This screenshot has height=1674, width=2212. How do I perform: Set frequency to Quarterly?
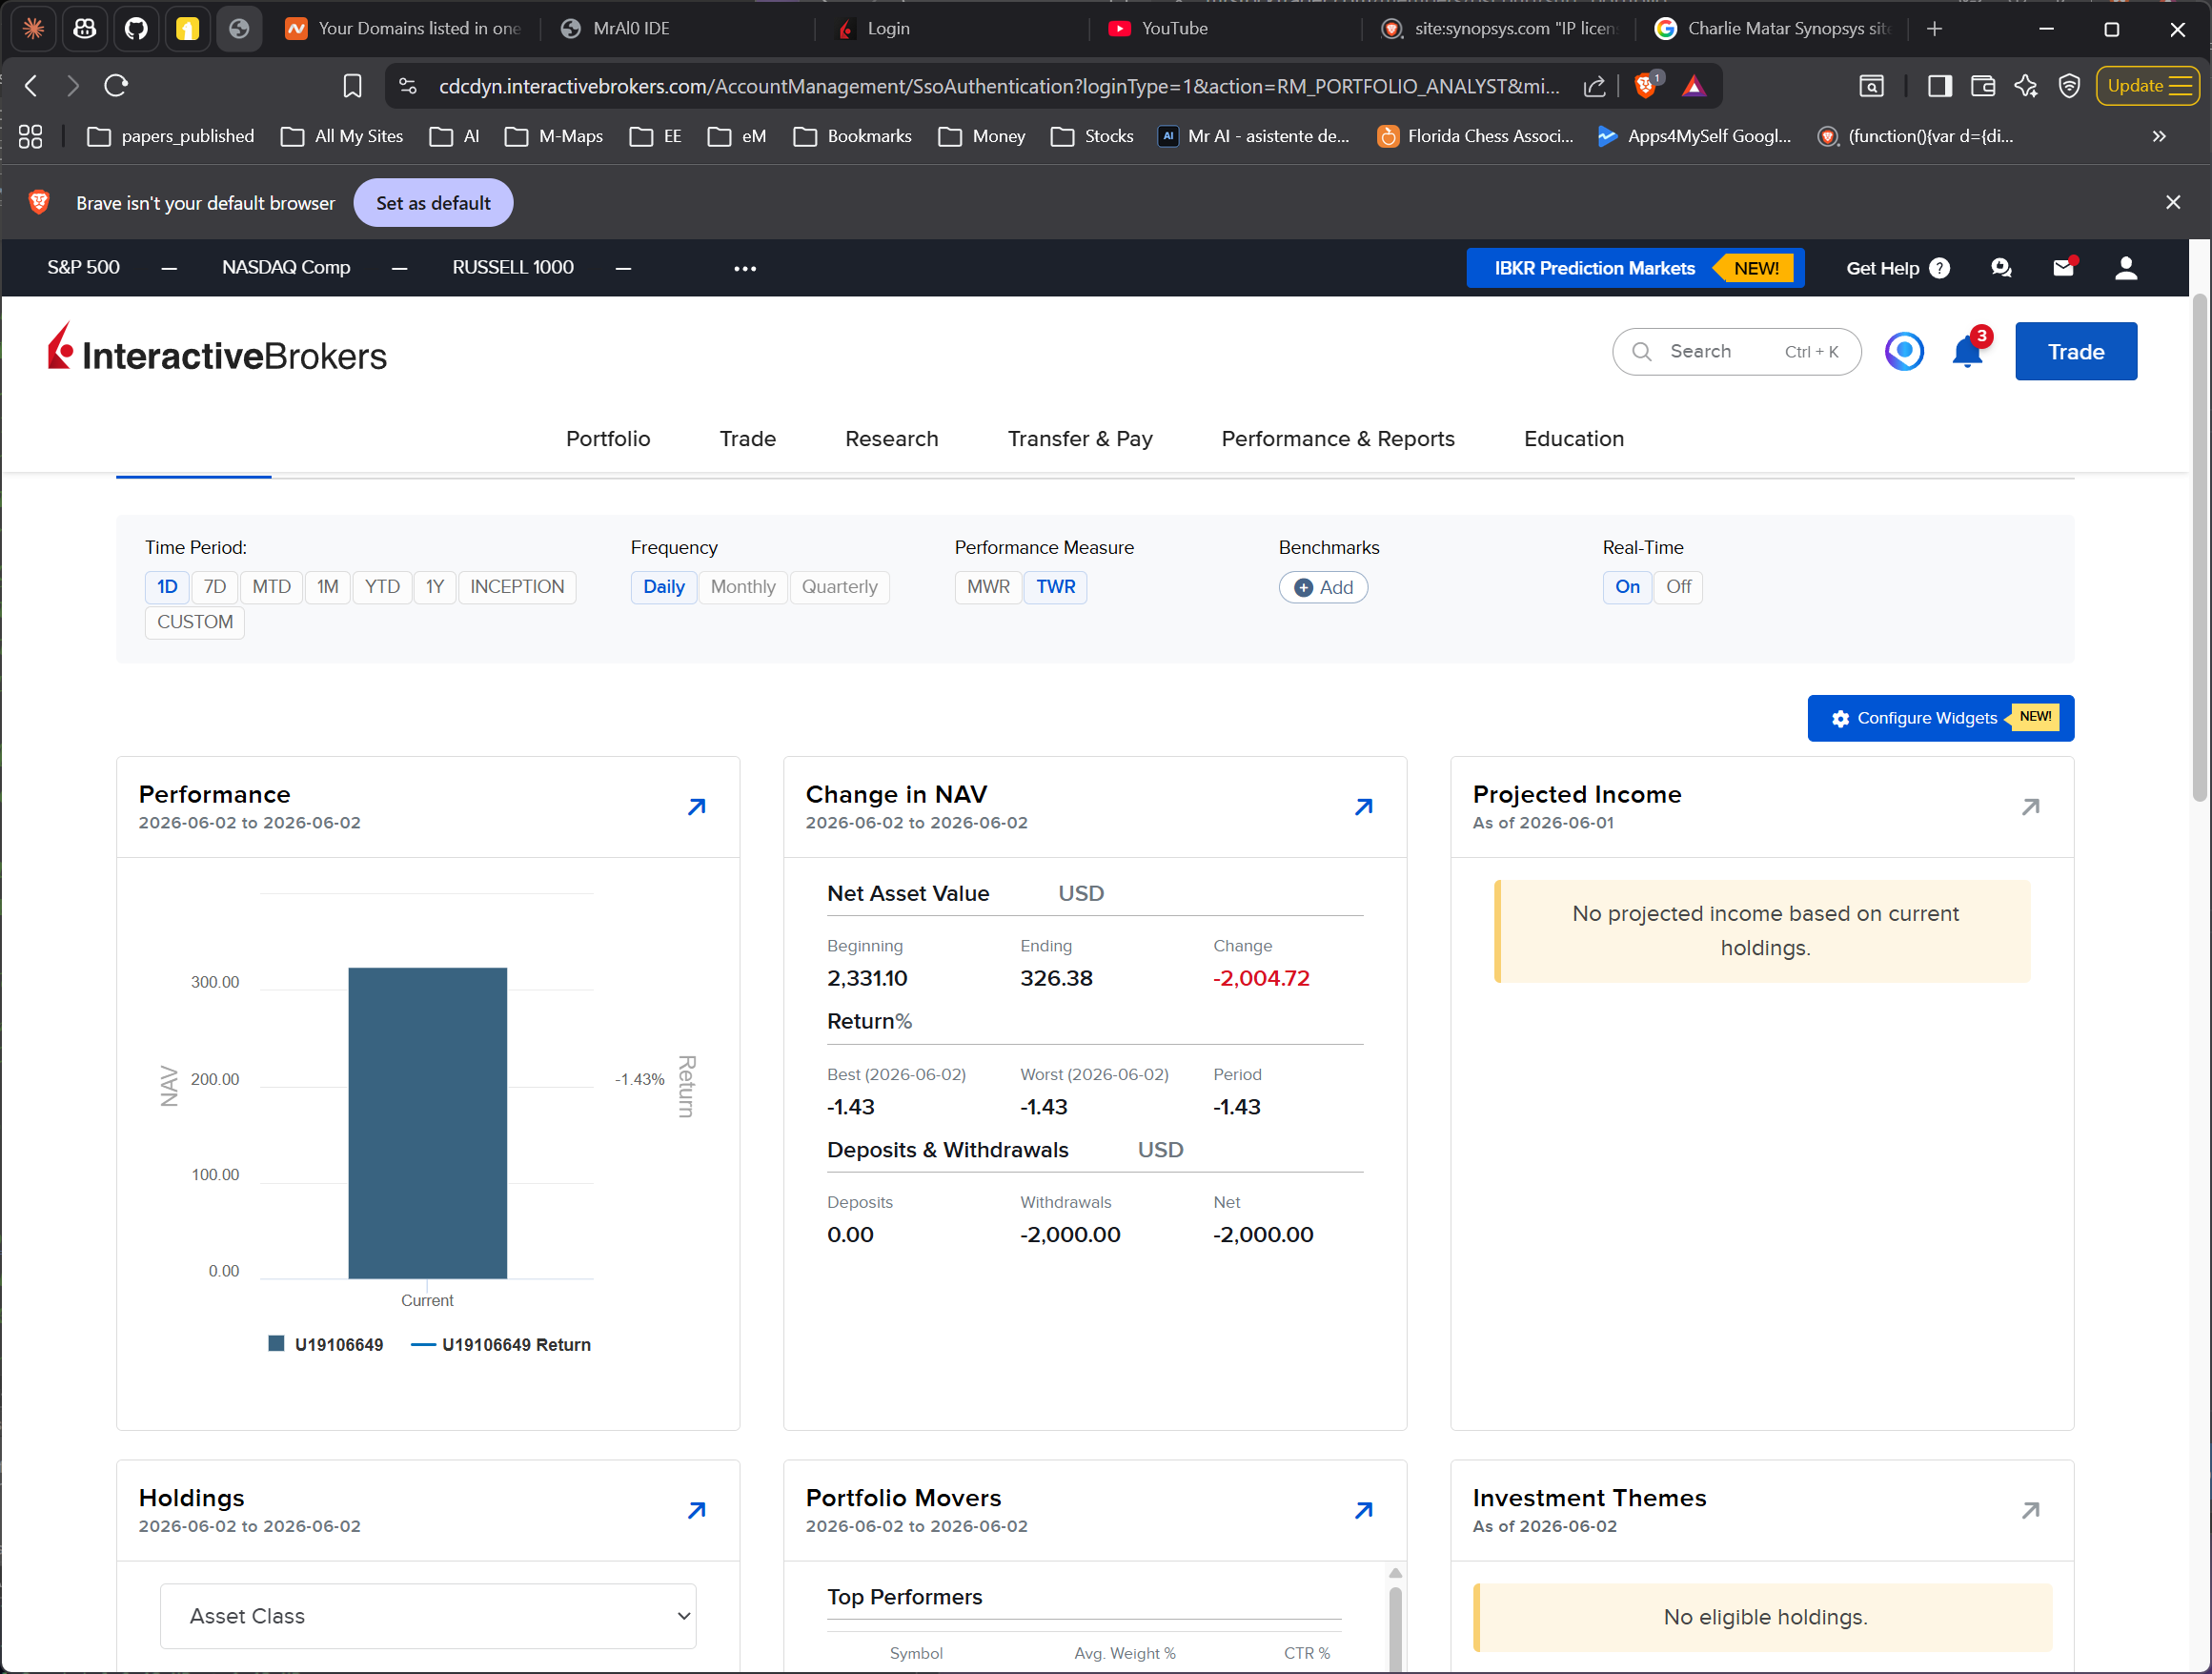[839, 587]
